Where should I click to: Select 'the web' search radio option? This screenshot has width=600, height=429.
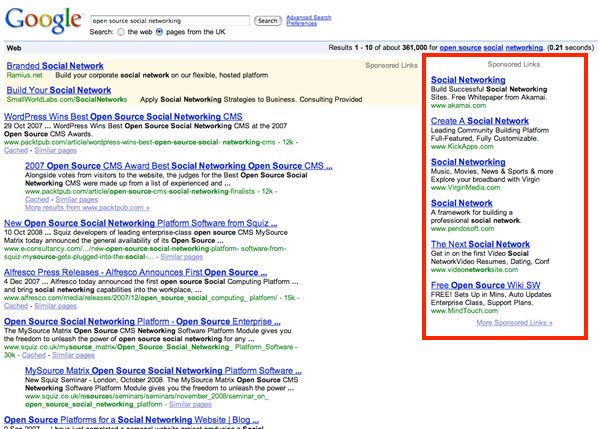point(121,32)
